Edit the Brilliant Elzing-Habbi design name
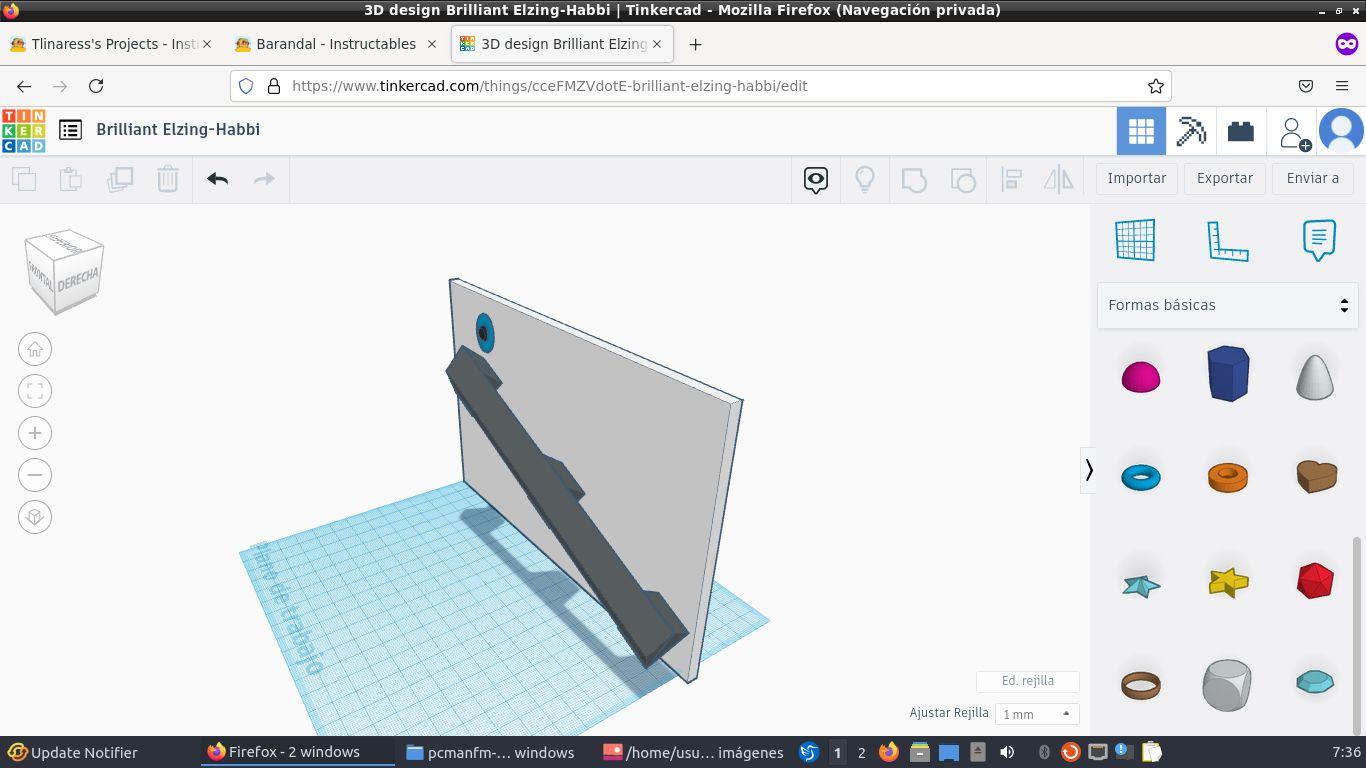Viewport: 1366px width, 768px height. coord(178,129)
